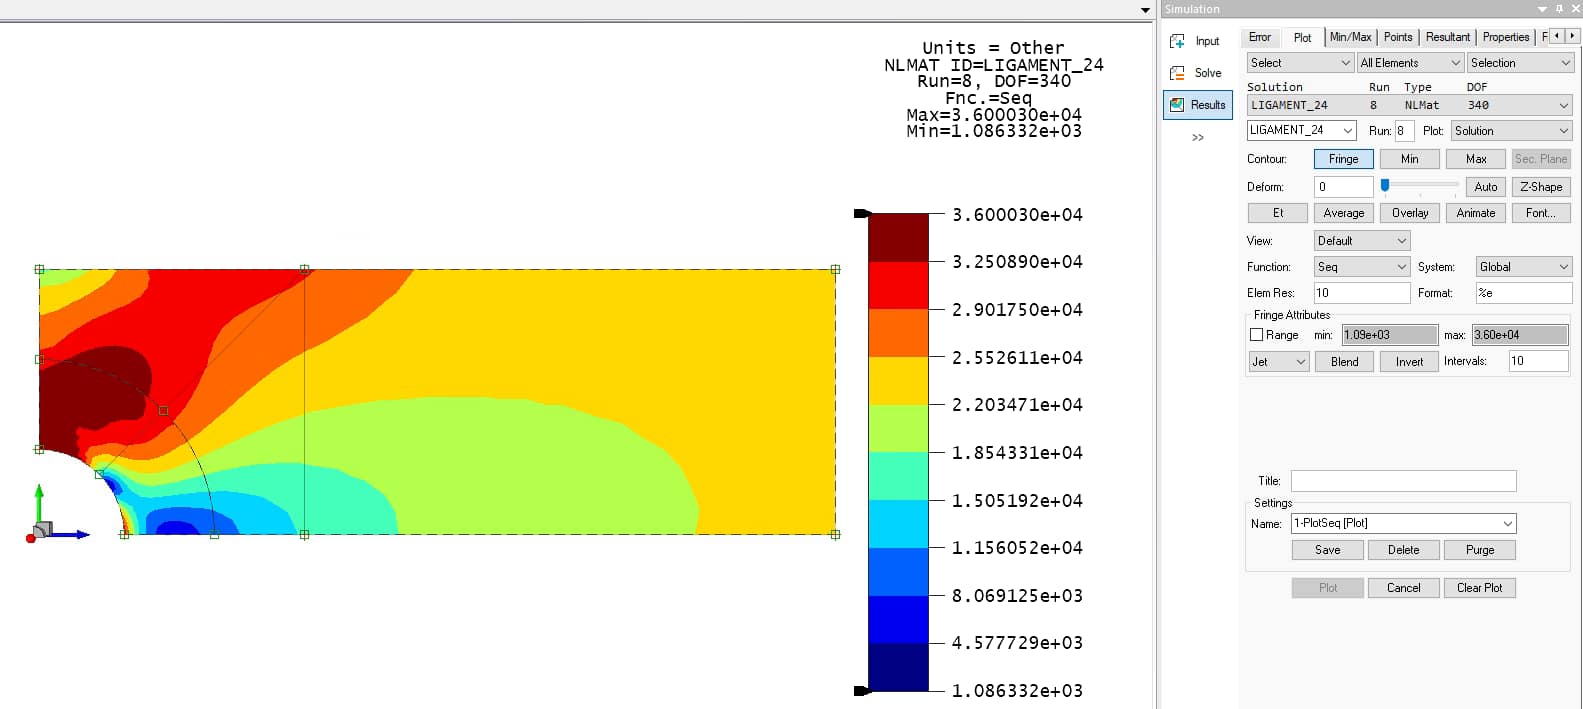Expand sidebar with the >> chevron
This screenshot has height=709, width=1583.
pyautogui.click(x=1197, y=138)
